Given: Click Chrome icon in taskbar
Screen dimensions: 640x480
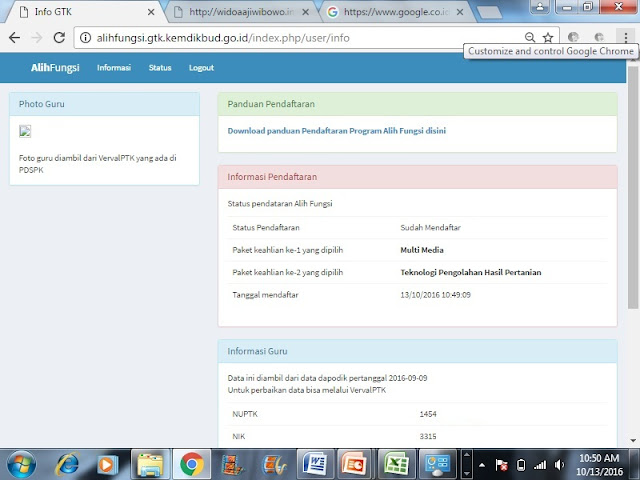Looking at the screenshot, I should tap(192, 464).
